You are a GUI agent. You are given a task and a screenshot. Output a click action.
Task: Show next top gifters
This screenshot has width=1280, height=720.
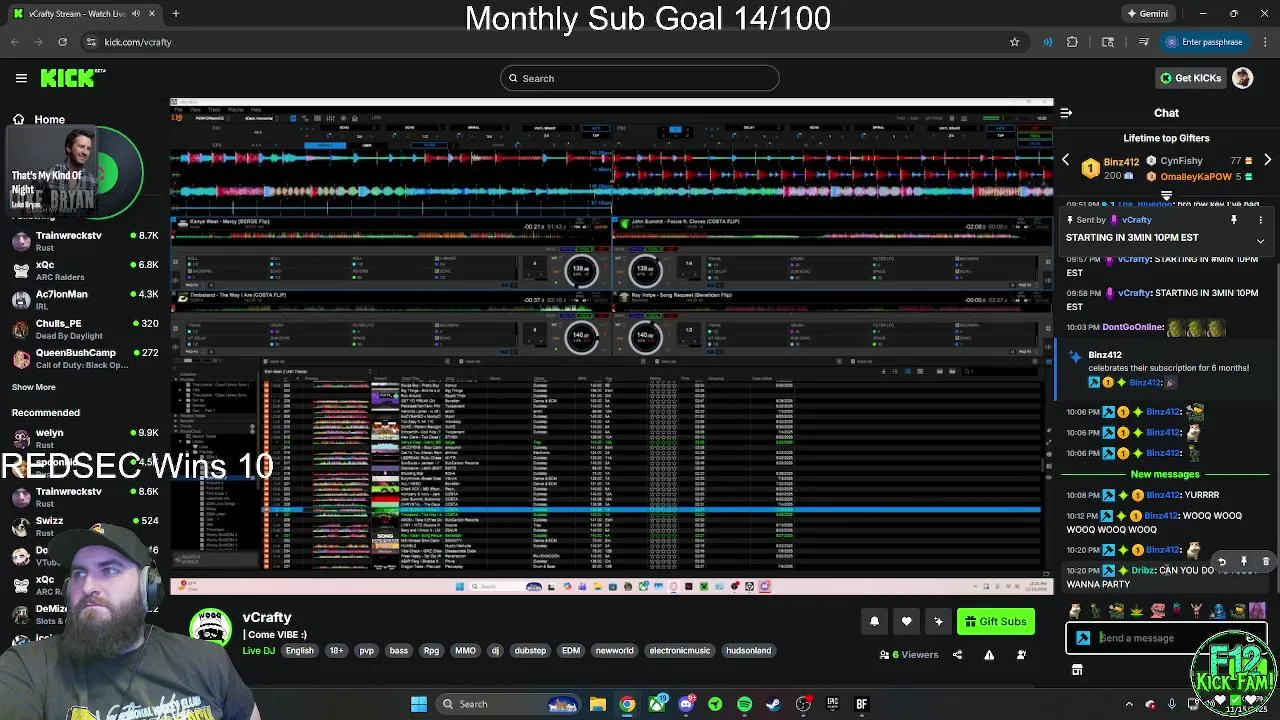pos(1267,160)
